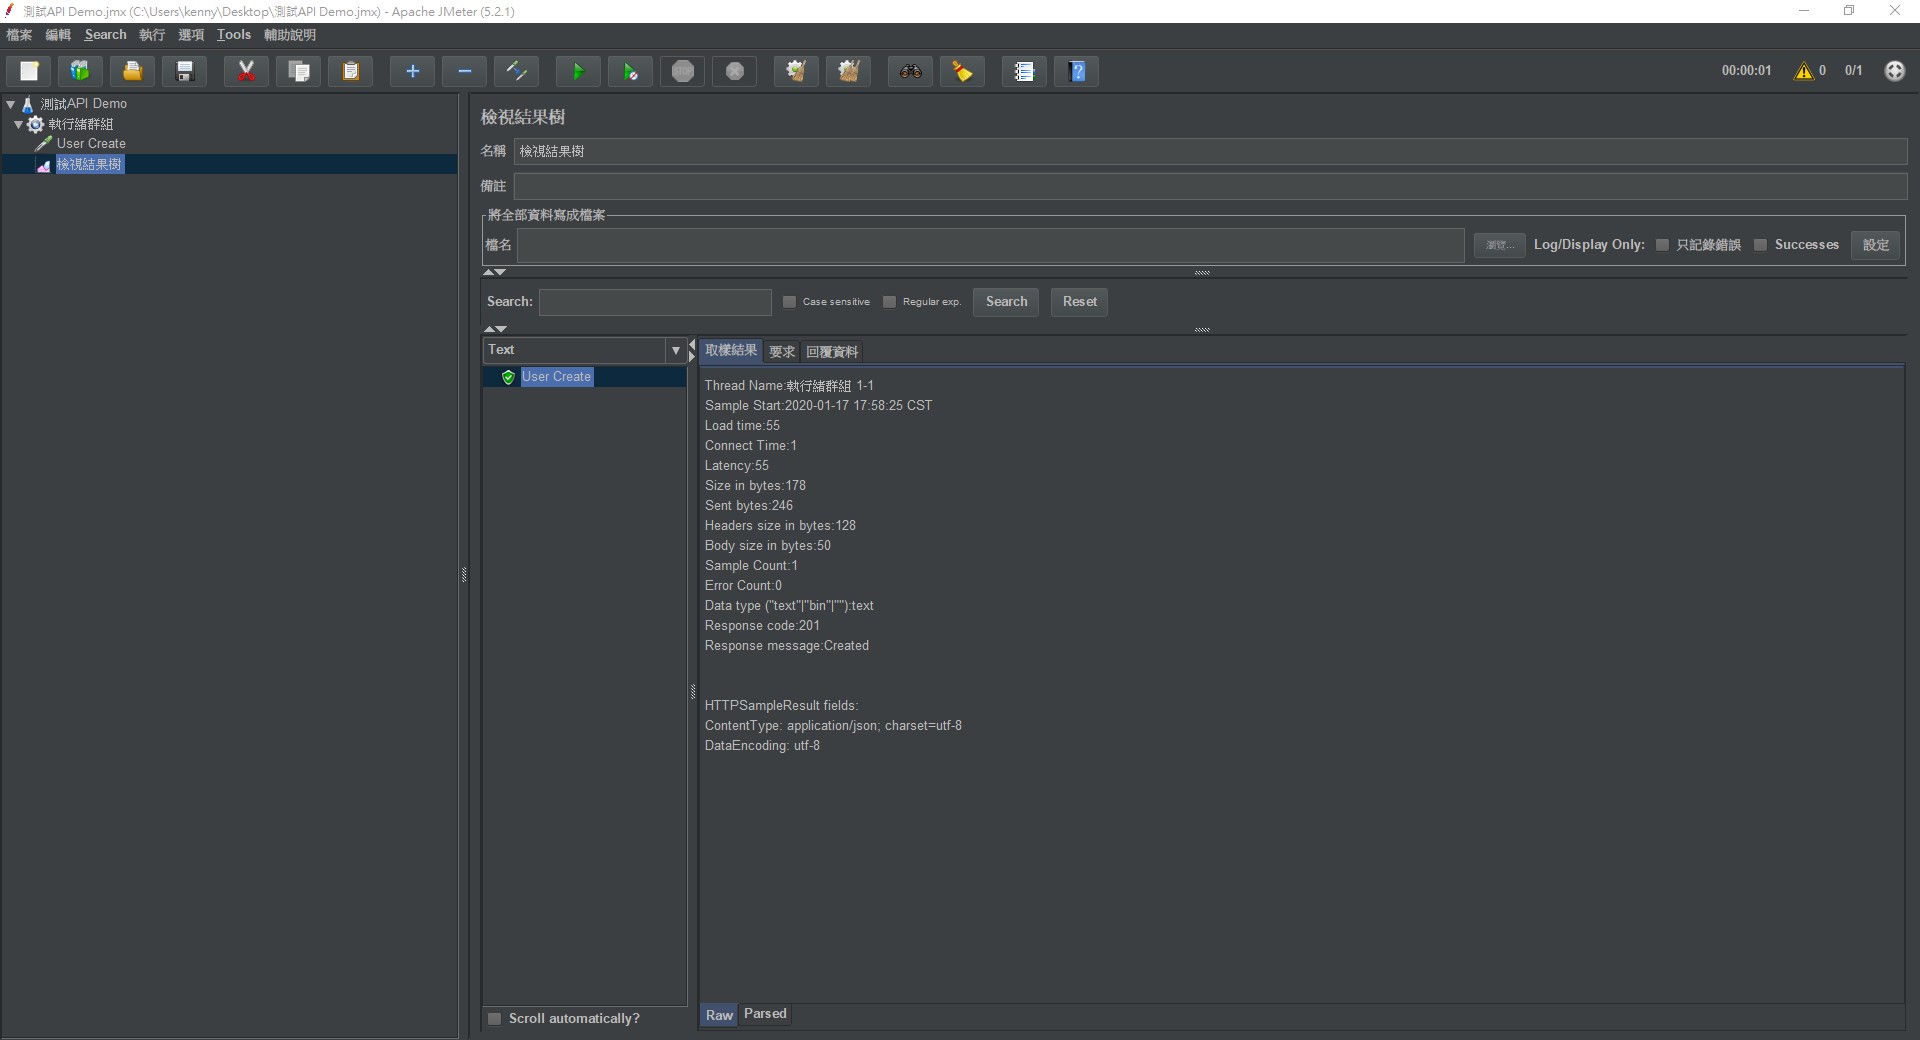Screen dimensions: 1920x1040
Task: Collapse the 執行緒群組 thread group node
Action: 19,124
